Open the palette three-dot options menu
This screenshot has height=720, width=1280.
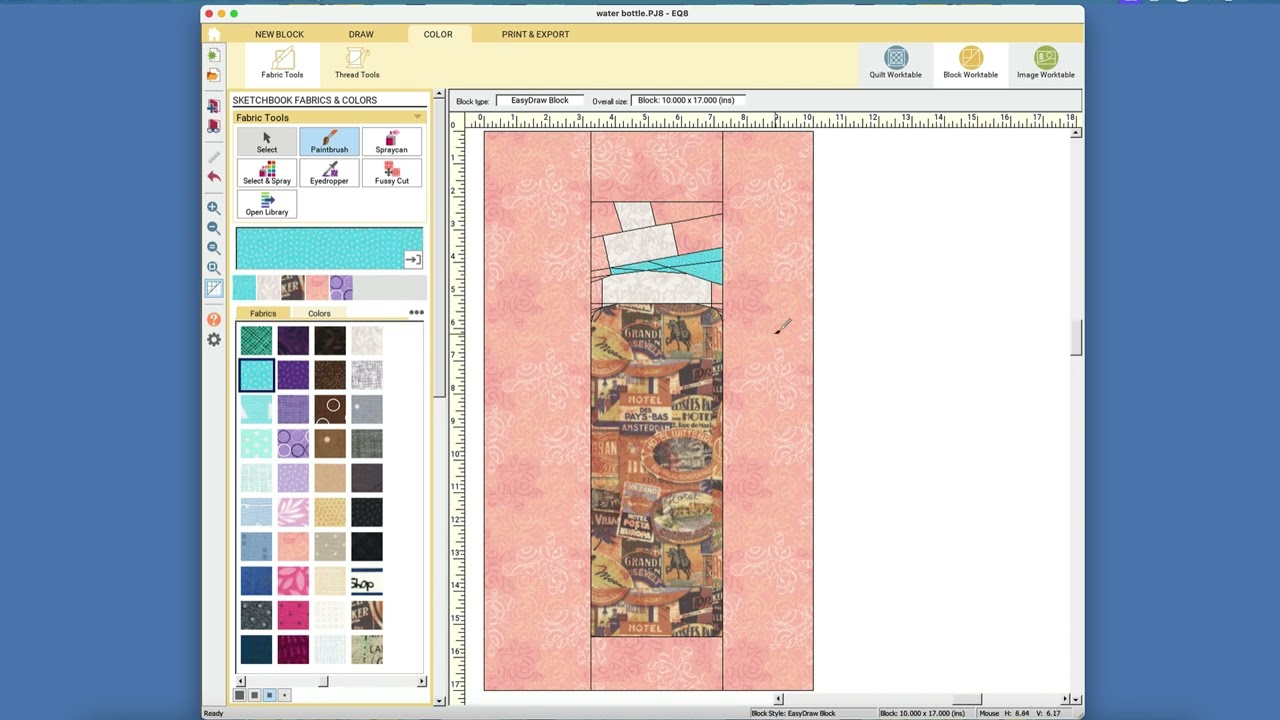[416, 313]
